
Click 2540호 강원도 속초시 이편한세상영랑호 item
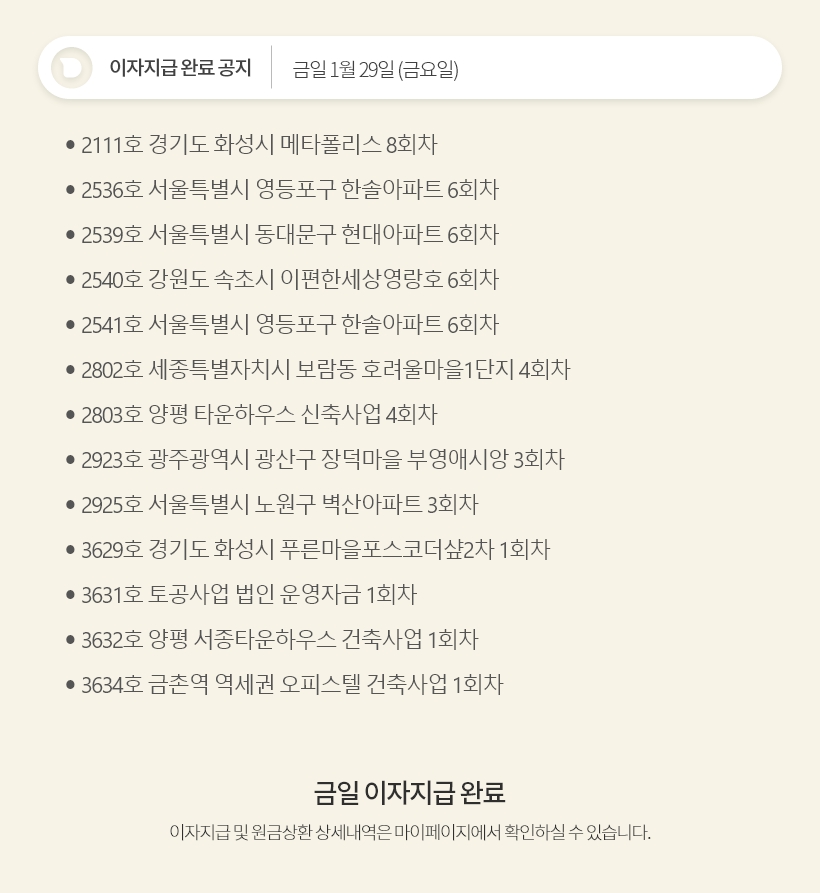(290, 280)
